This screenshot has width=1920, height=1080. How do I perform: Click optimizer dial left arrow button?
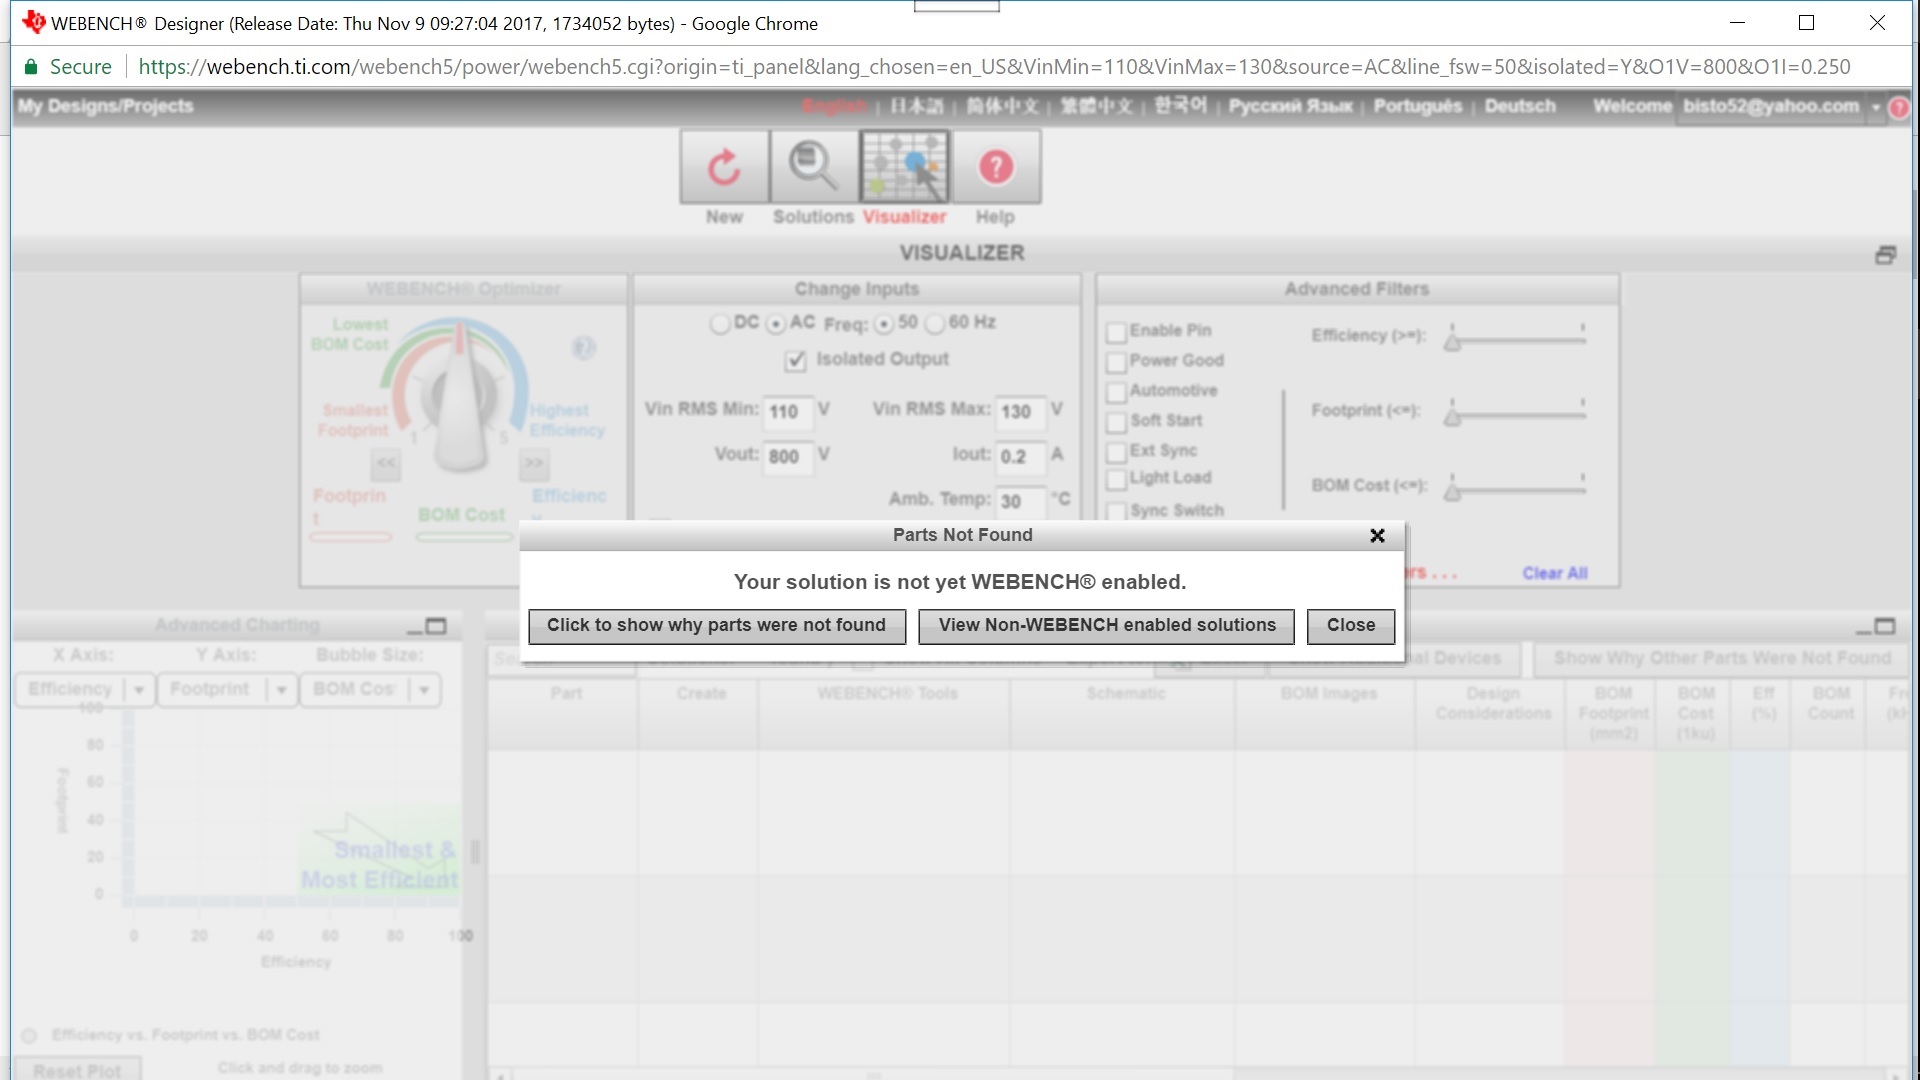point(386,463)
